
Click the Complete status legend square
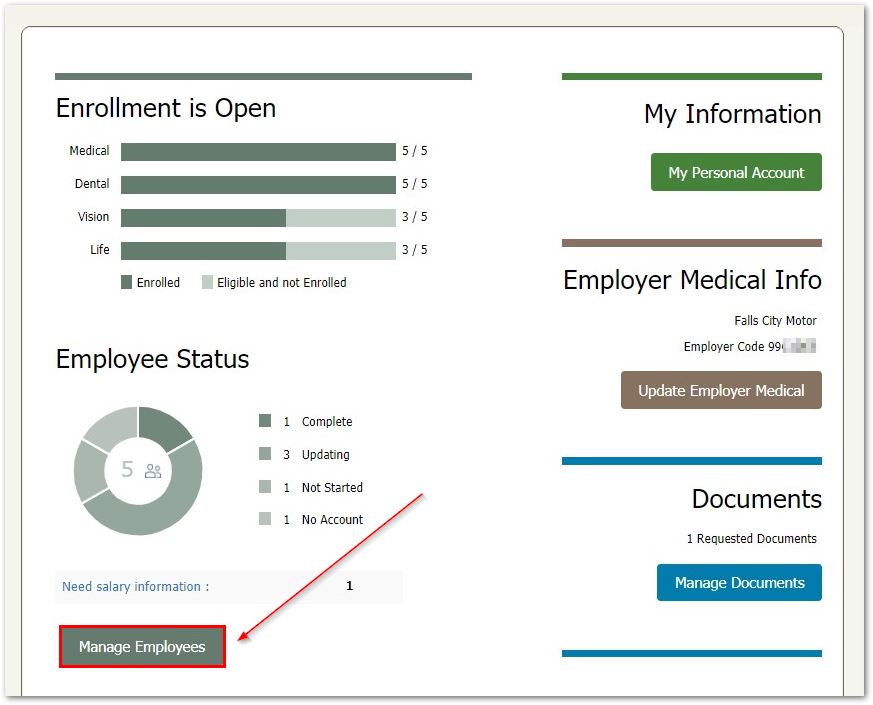point(265,422)
